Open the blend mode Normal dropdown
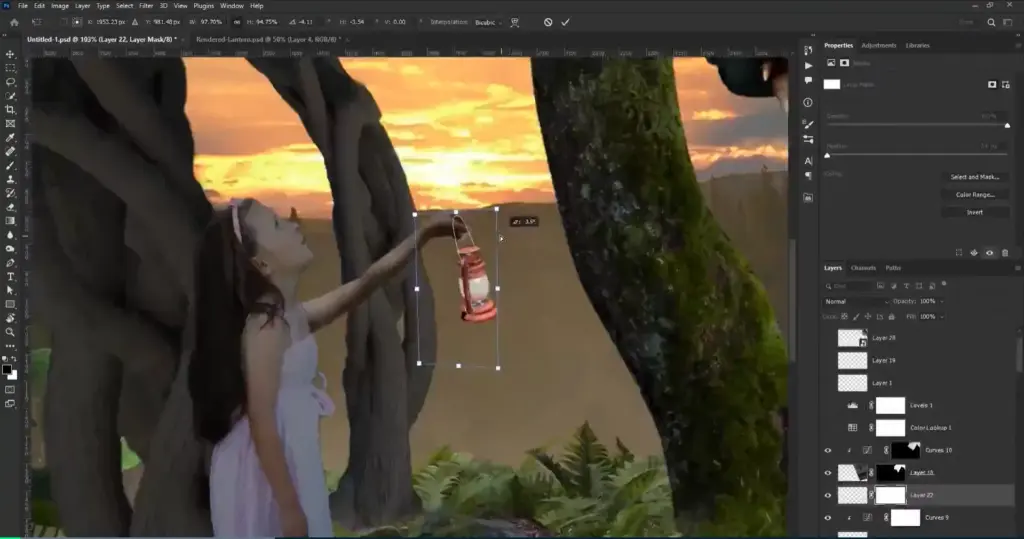The width and height of the screenshot is (1024, 539). (856, 301)
